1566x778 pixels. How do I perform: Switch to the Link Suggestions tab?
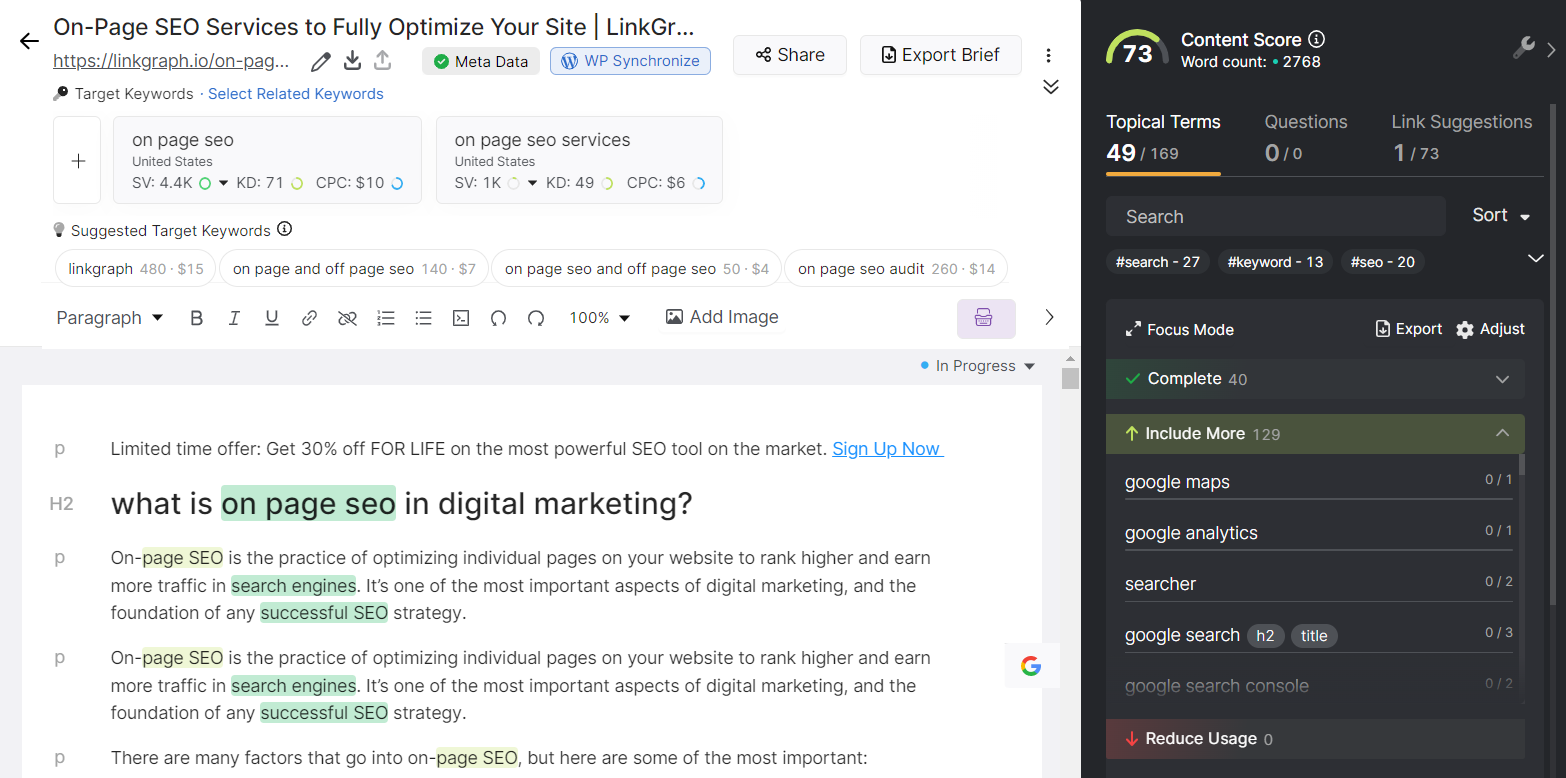1461,137
